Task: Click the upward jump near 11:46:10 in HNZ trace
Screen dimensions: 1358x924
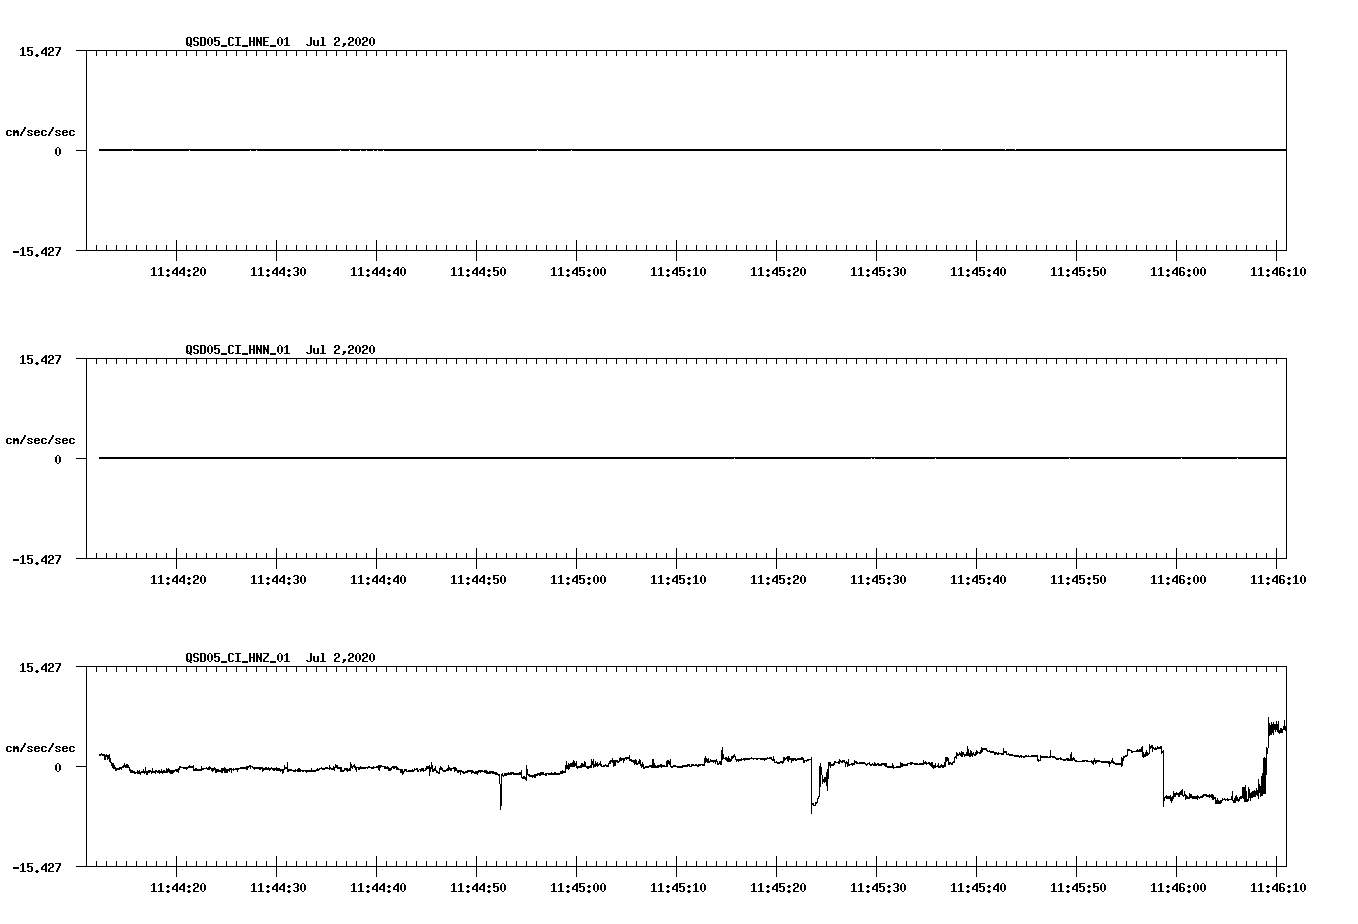Action: tap(1266, 755)
